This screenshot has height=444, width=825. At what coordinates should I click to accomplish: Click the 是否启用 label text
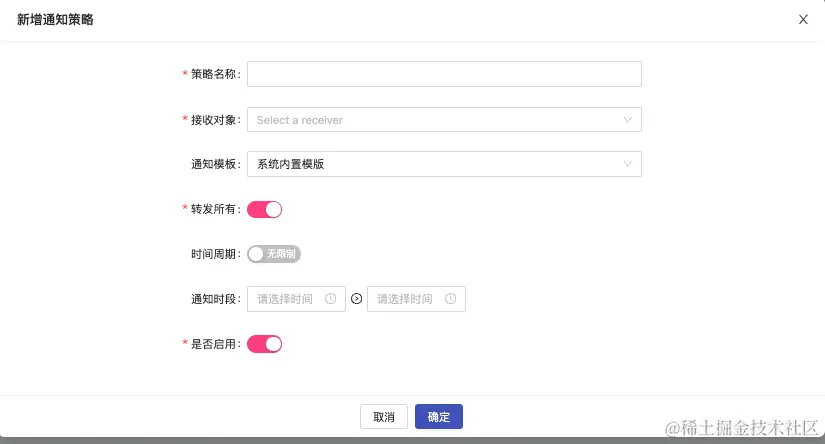tap(213, 344)
